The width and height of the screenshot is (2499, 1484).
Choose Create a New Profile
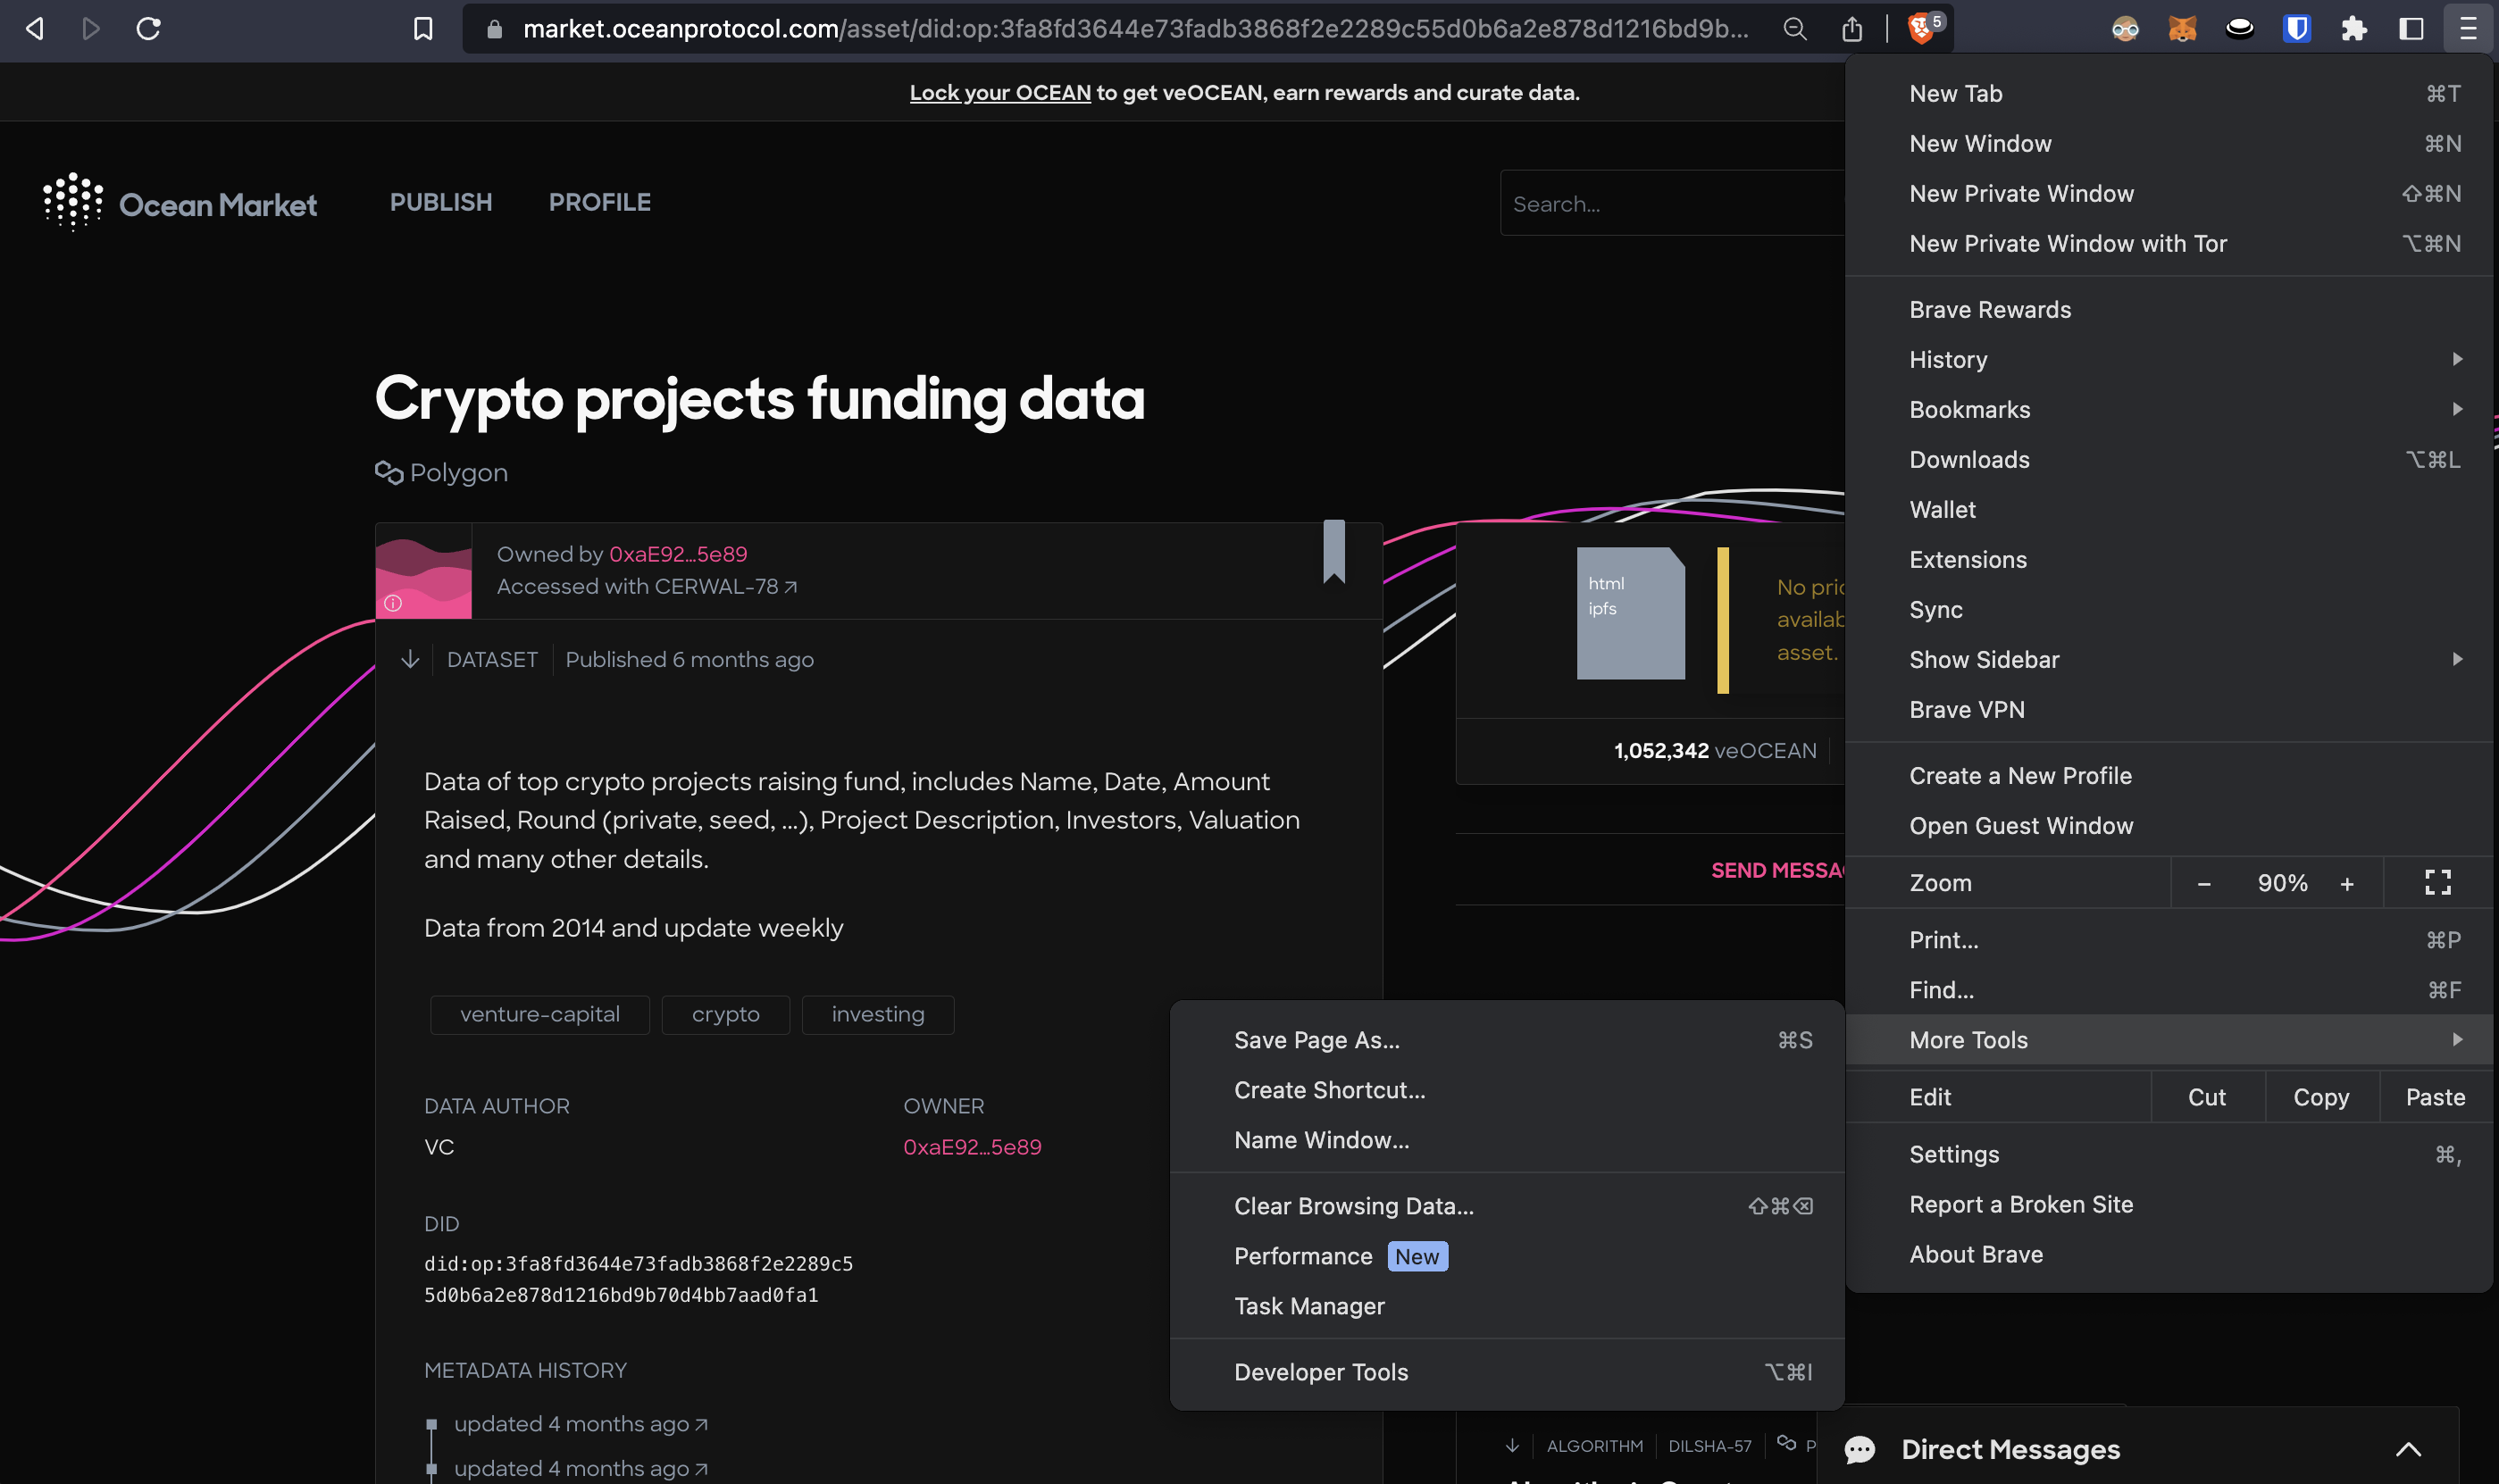tap(2169, 775)
